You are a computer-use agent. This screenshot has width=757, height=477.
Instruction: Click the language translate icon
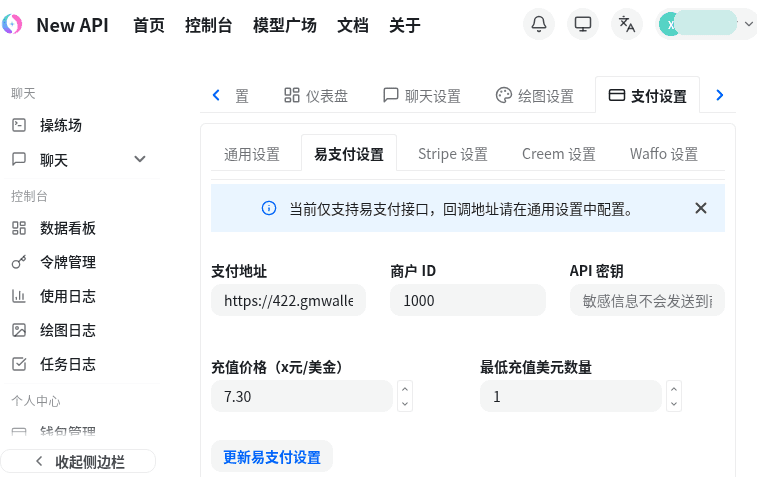pos(627,25)
